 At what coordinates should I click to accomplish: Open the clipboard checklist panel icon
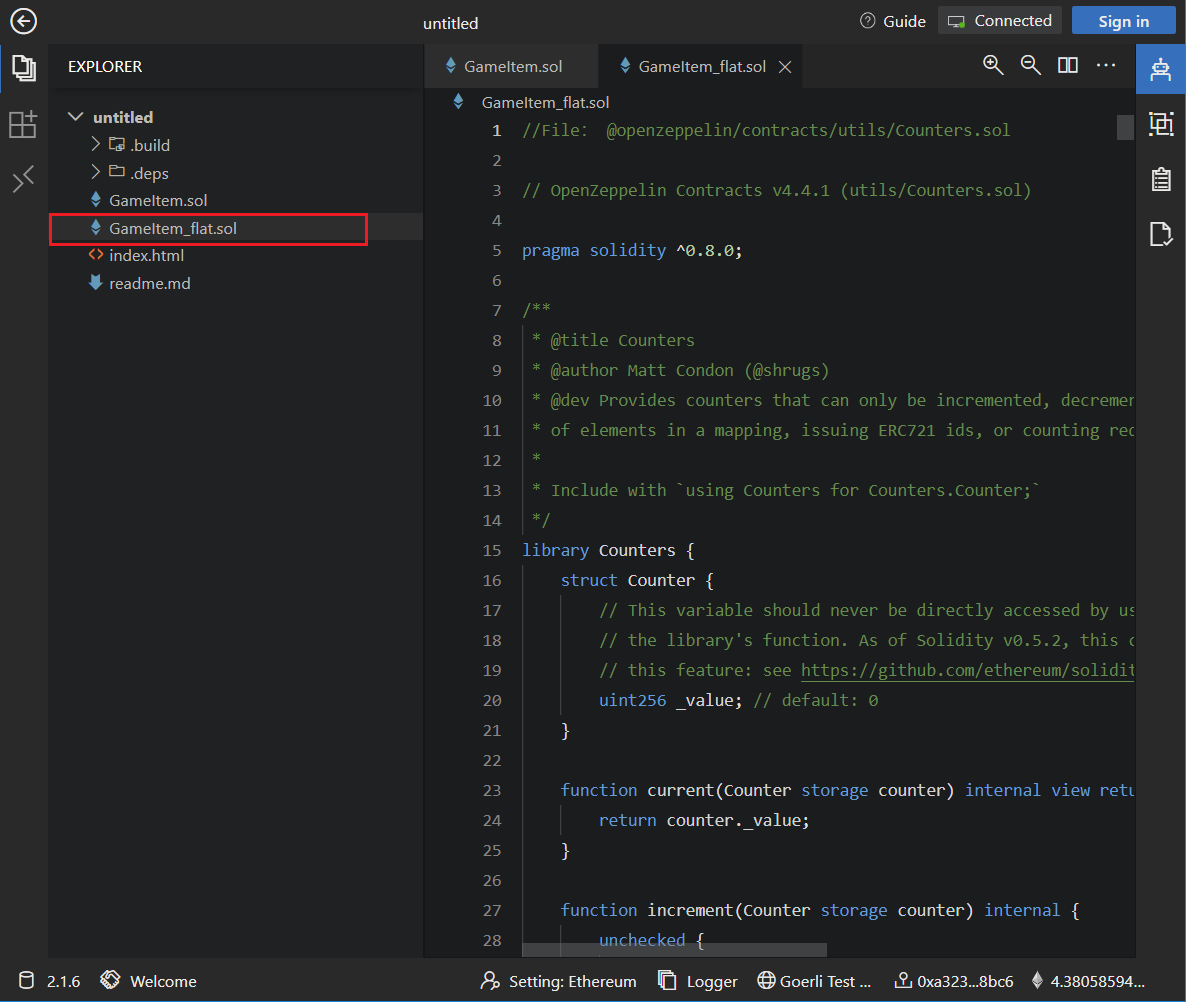click(x=1160, y=179)
